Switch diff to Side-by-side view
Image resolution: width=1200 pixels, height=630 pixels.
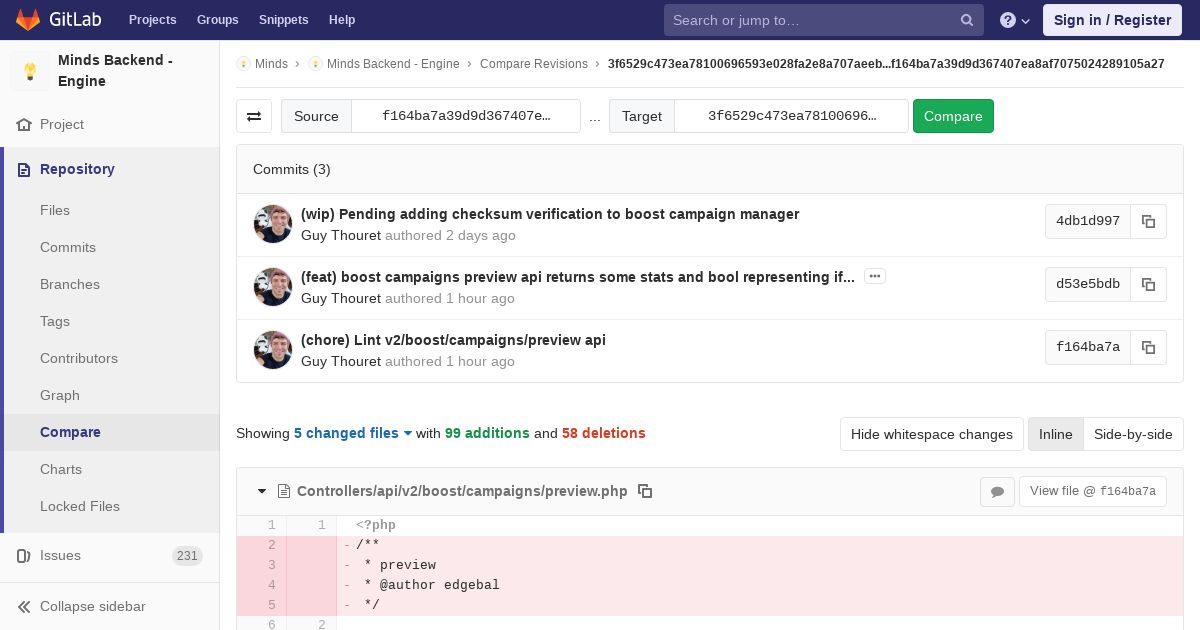click(1132, 434)
